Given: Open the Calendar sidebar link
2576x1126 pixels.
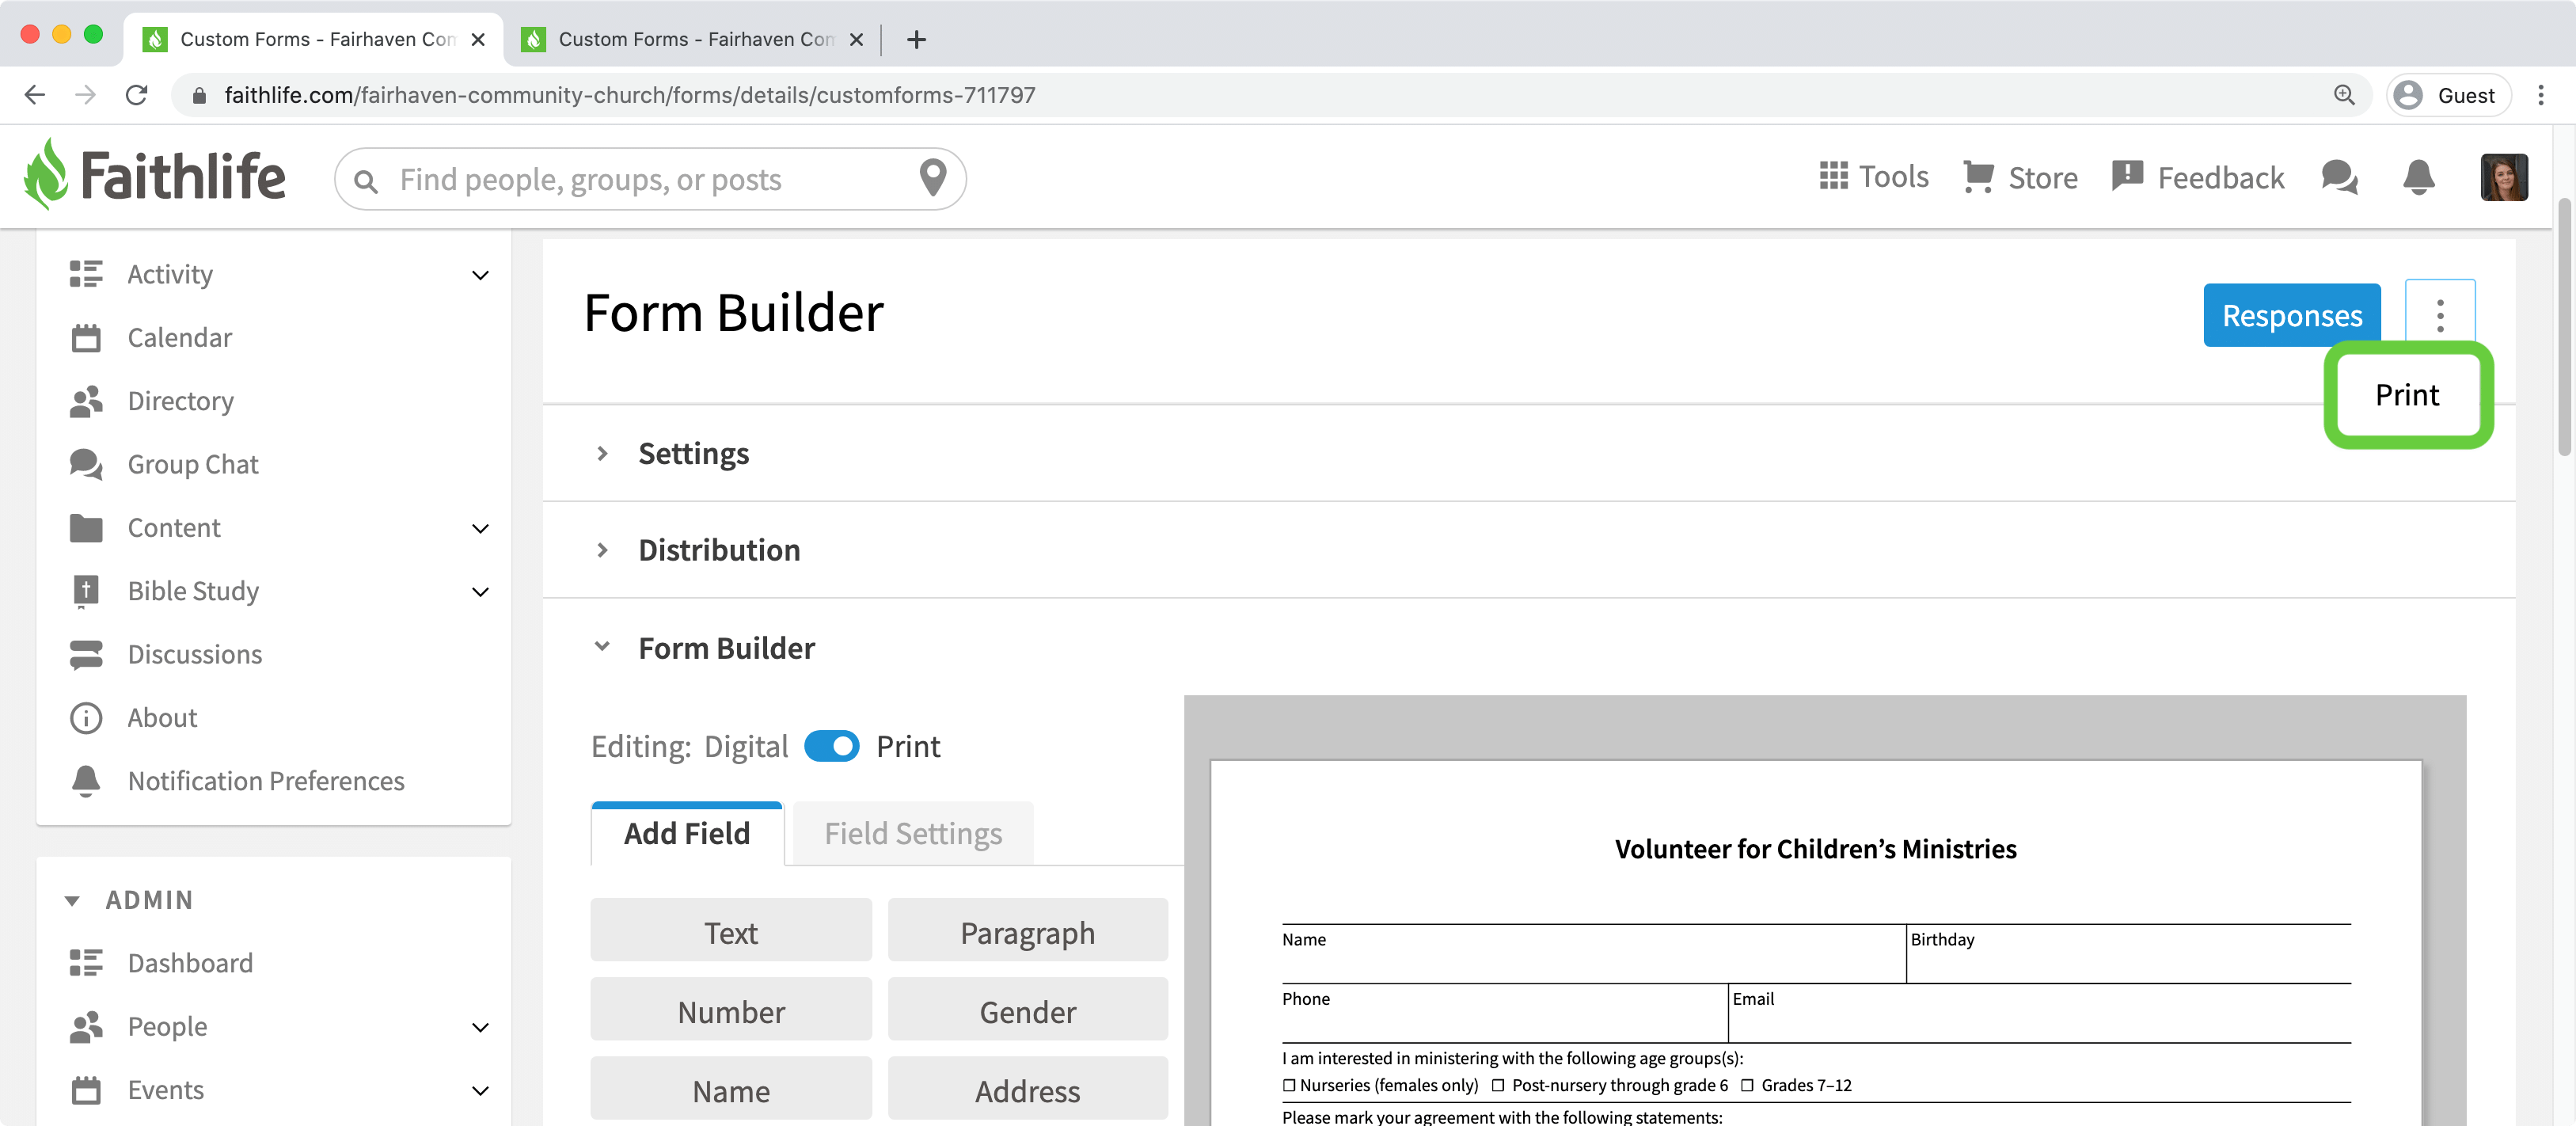Looking at the screenshot, I should click(x=180, y=338).
